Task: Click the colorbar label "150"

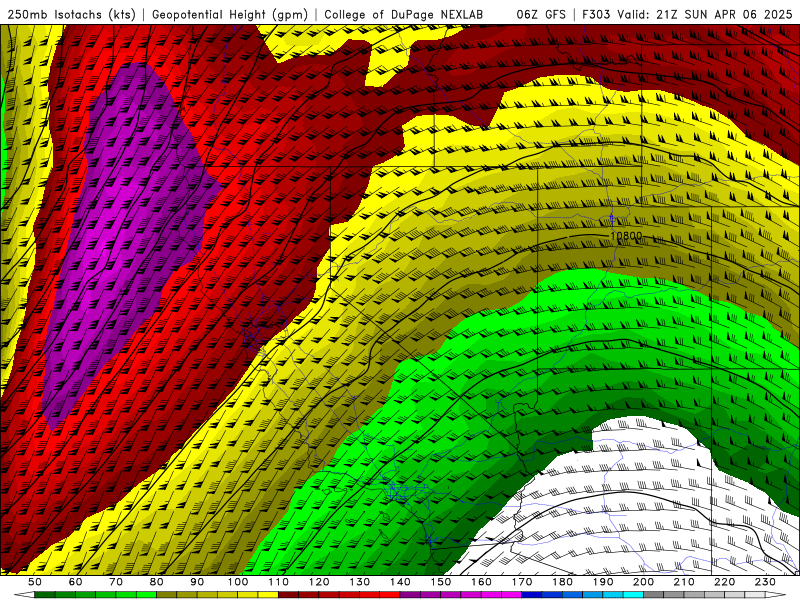Action: coord(441,582)
